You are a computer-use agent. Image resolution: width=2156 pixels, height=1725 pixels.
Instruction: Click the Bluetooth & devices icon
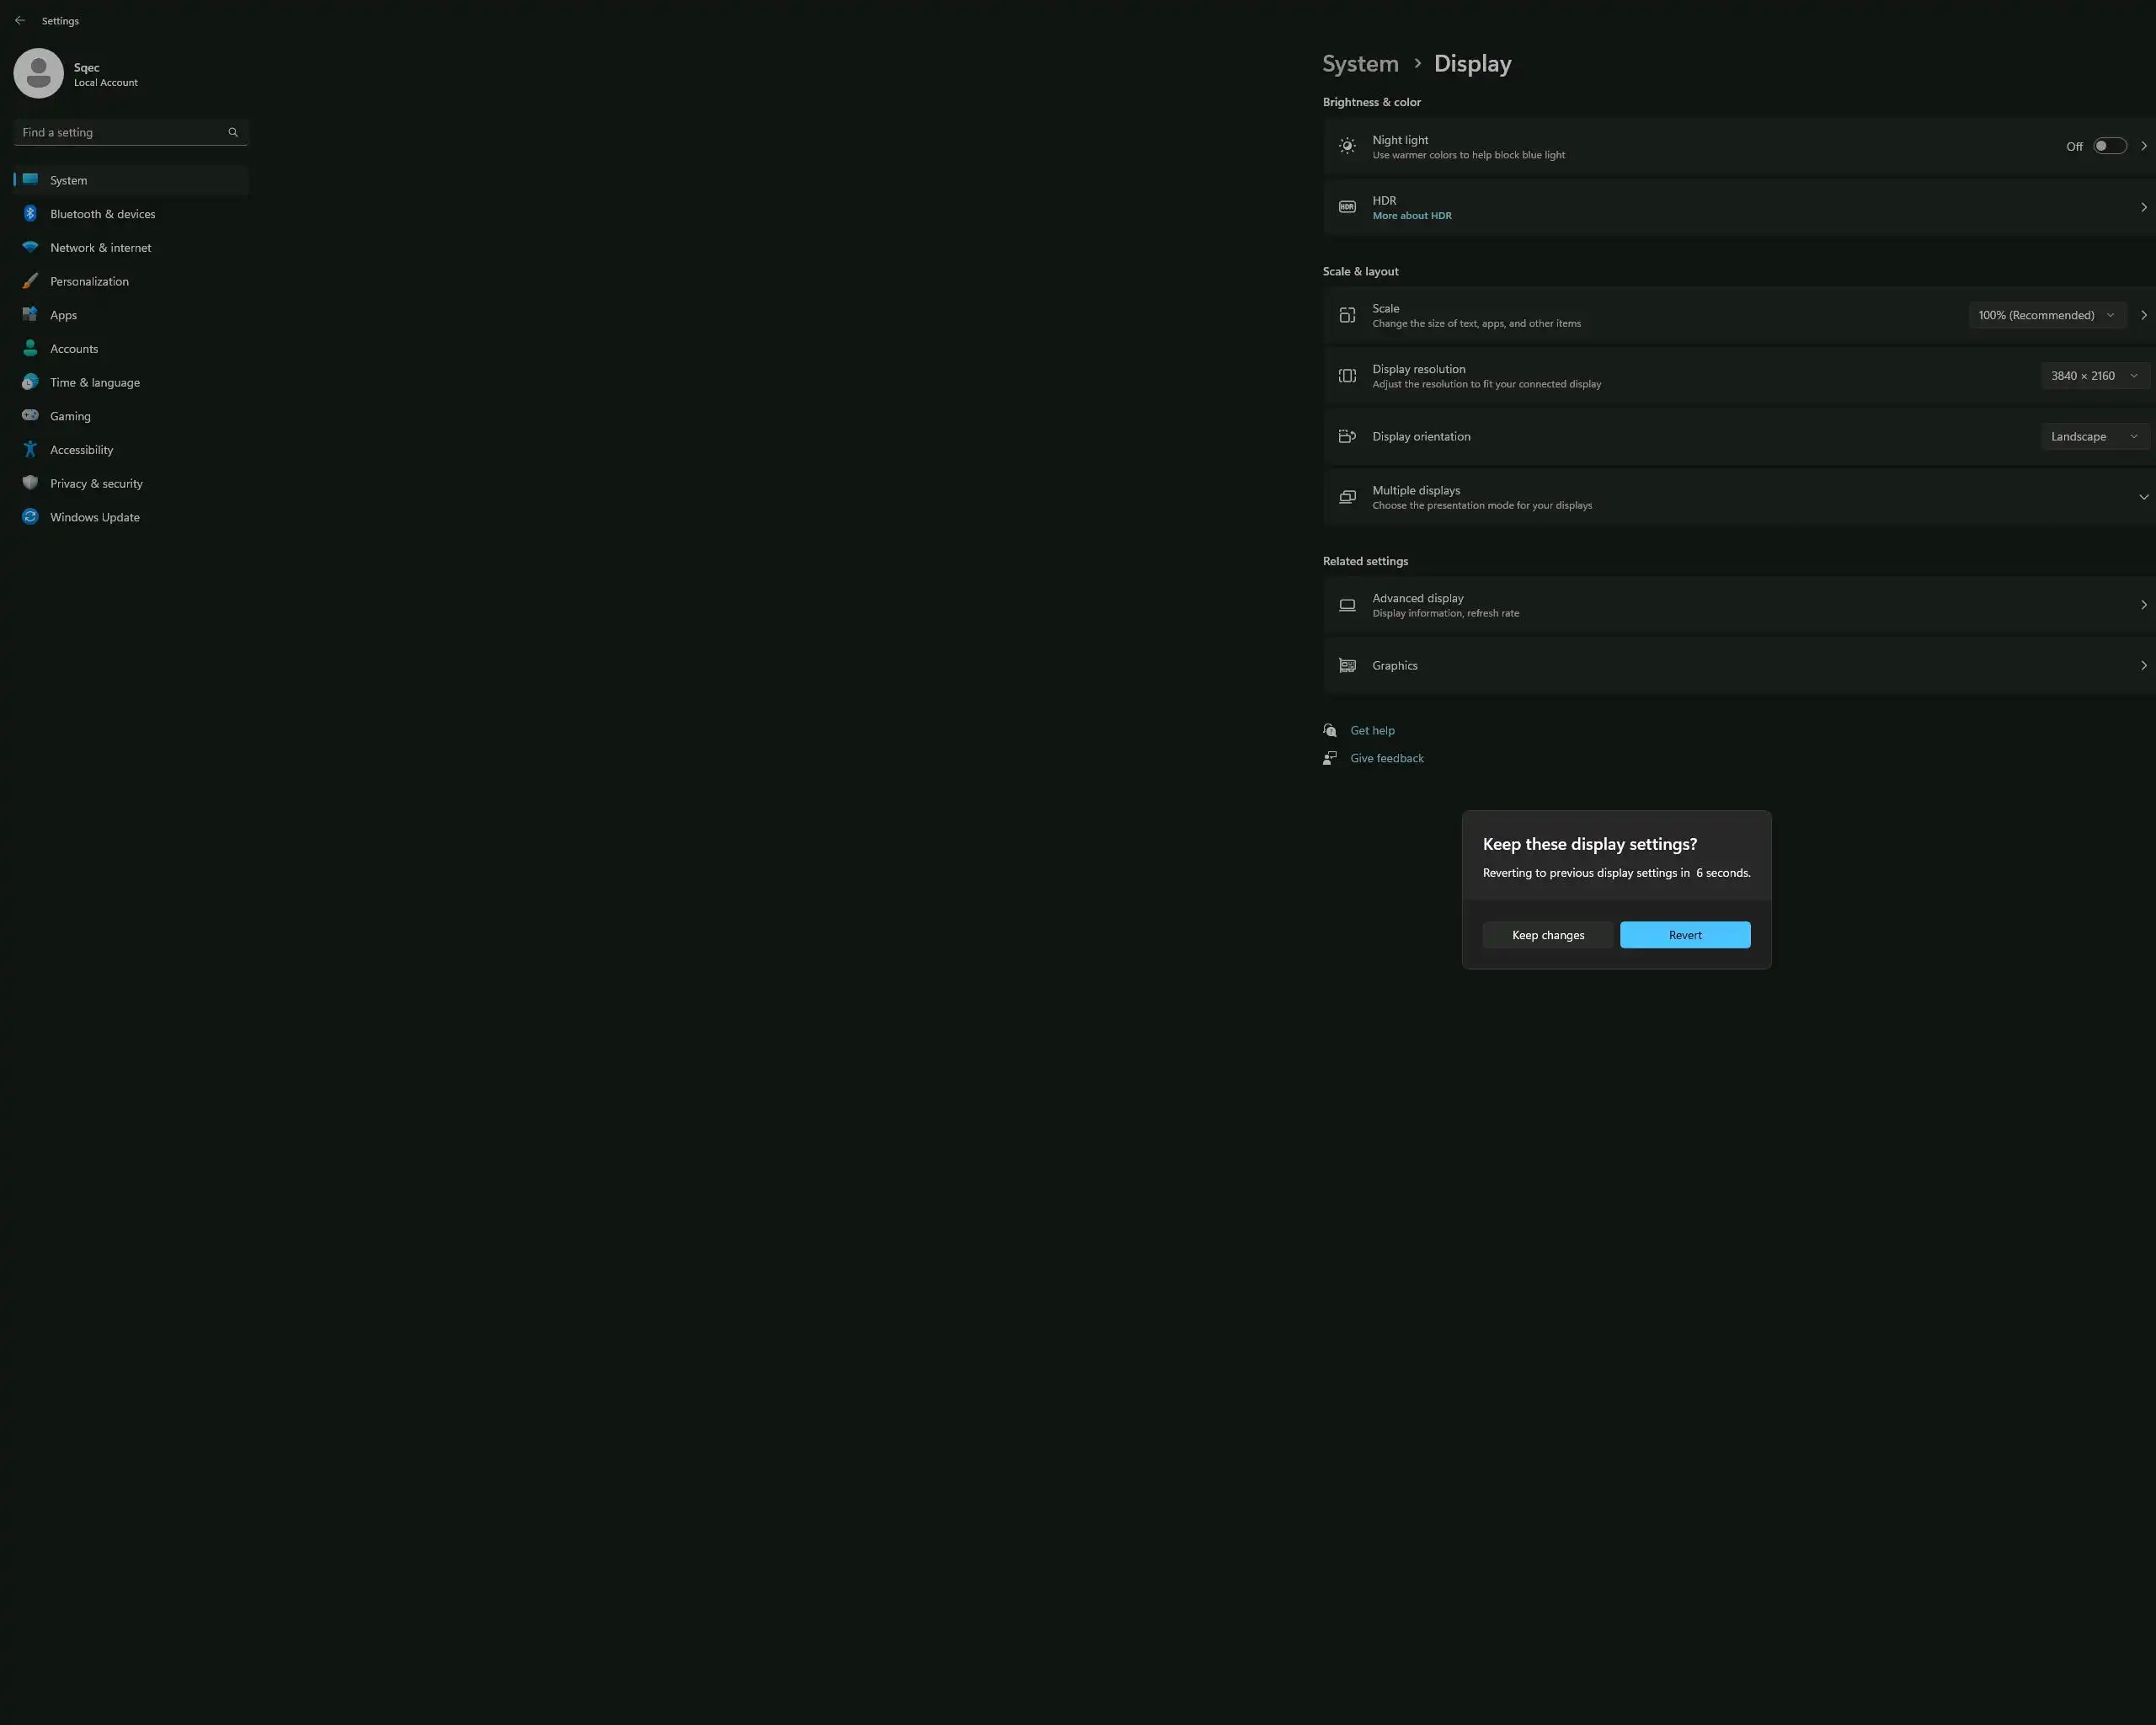30,214
